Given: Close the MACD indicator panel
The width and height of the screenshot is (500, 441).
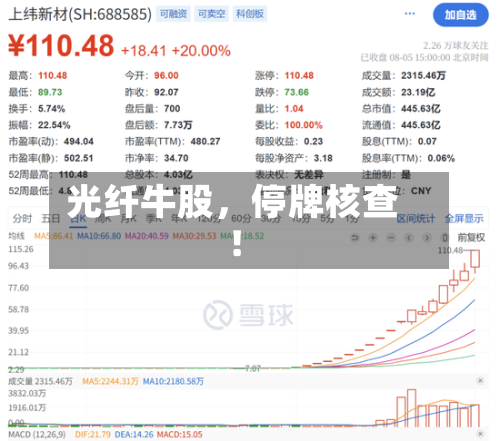Looking at the screenshot, I should (x=480, y=434).
